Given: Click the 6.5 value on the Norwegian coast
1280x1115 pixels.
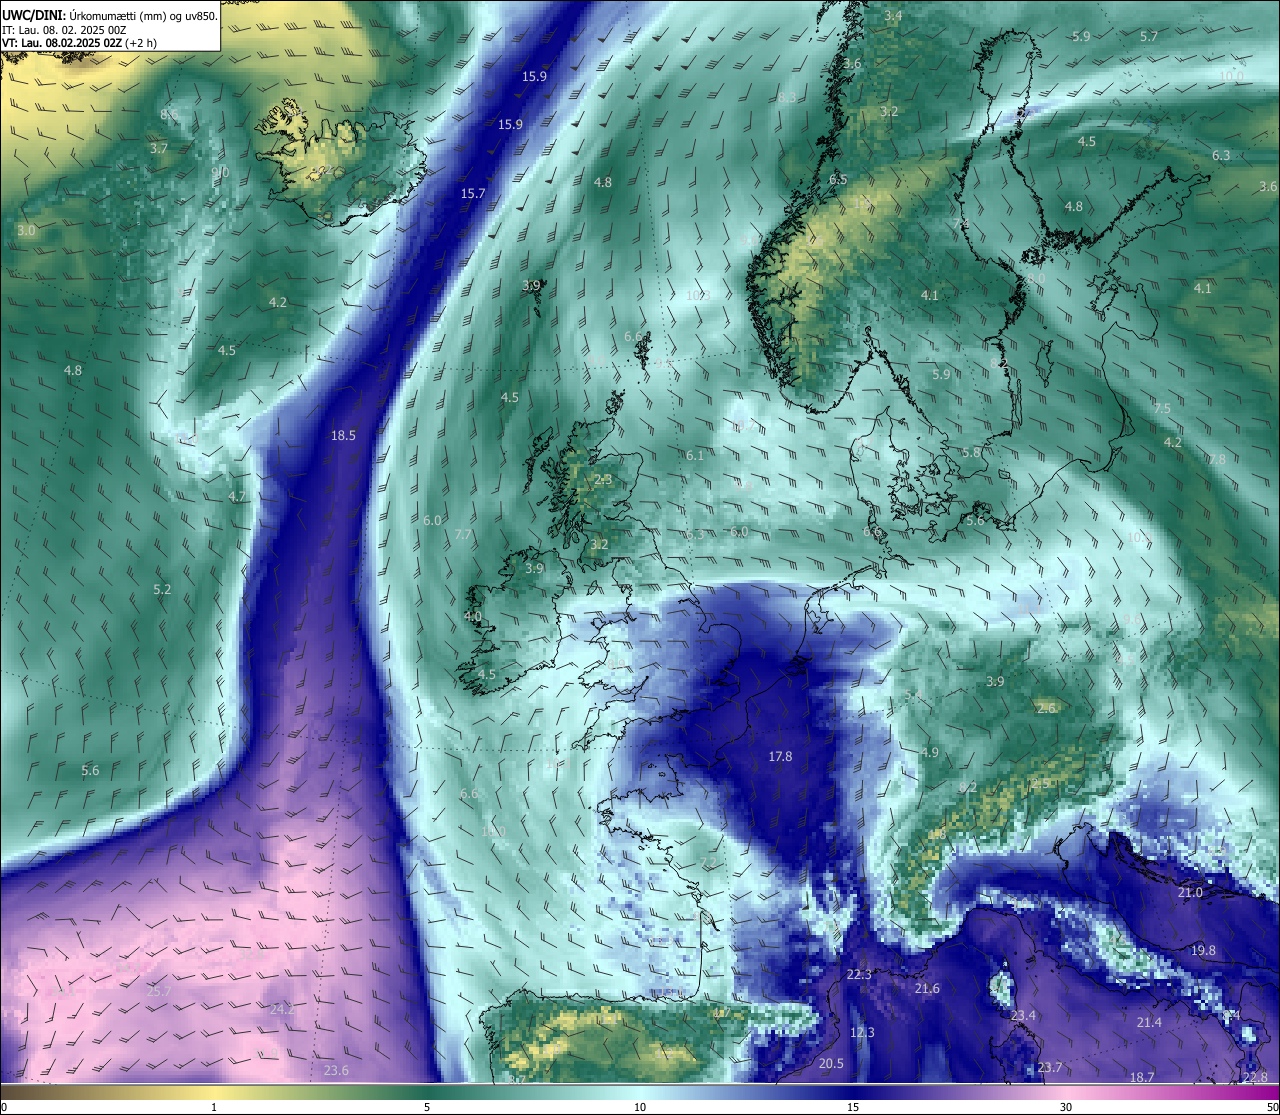Looking at the screenshot, I should (838, 179).
